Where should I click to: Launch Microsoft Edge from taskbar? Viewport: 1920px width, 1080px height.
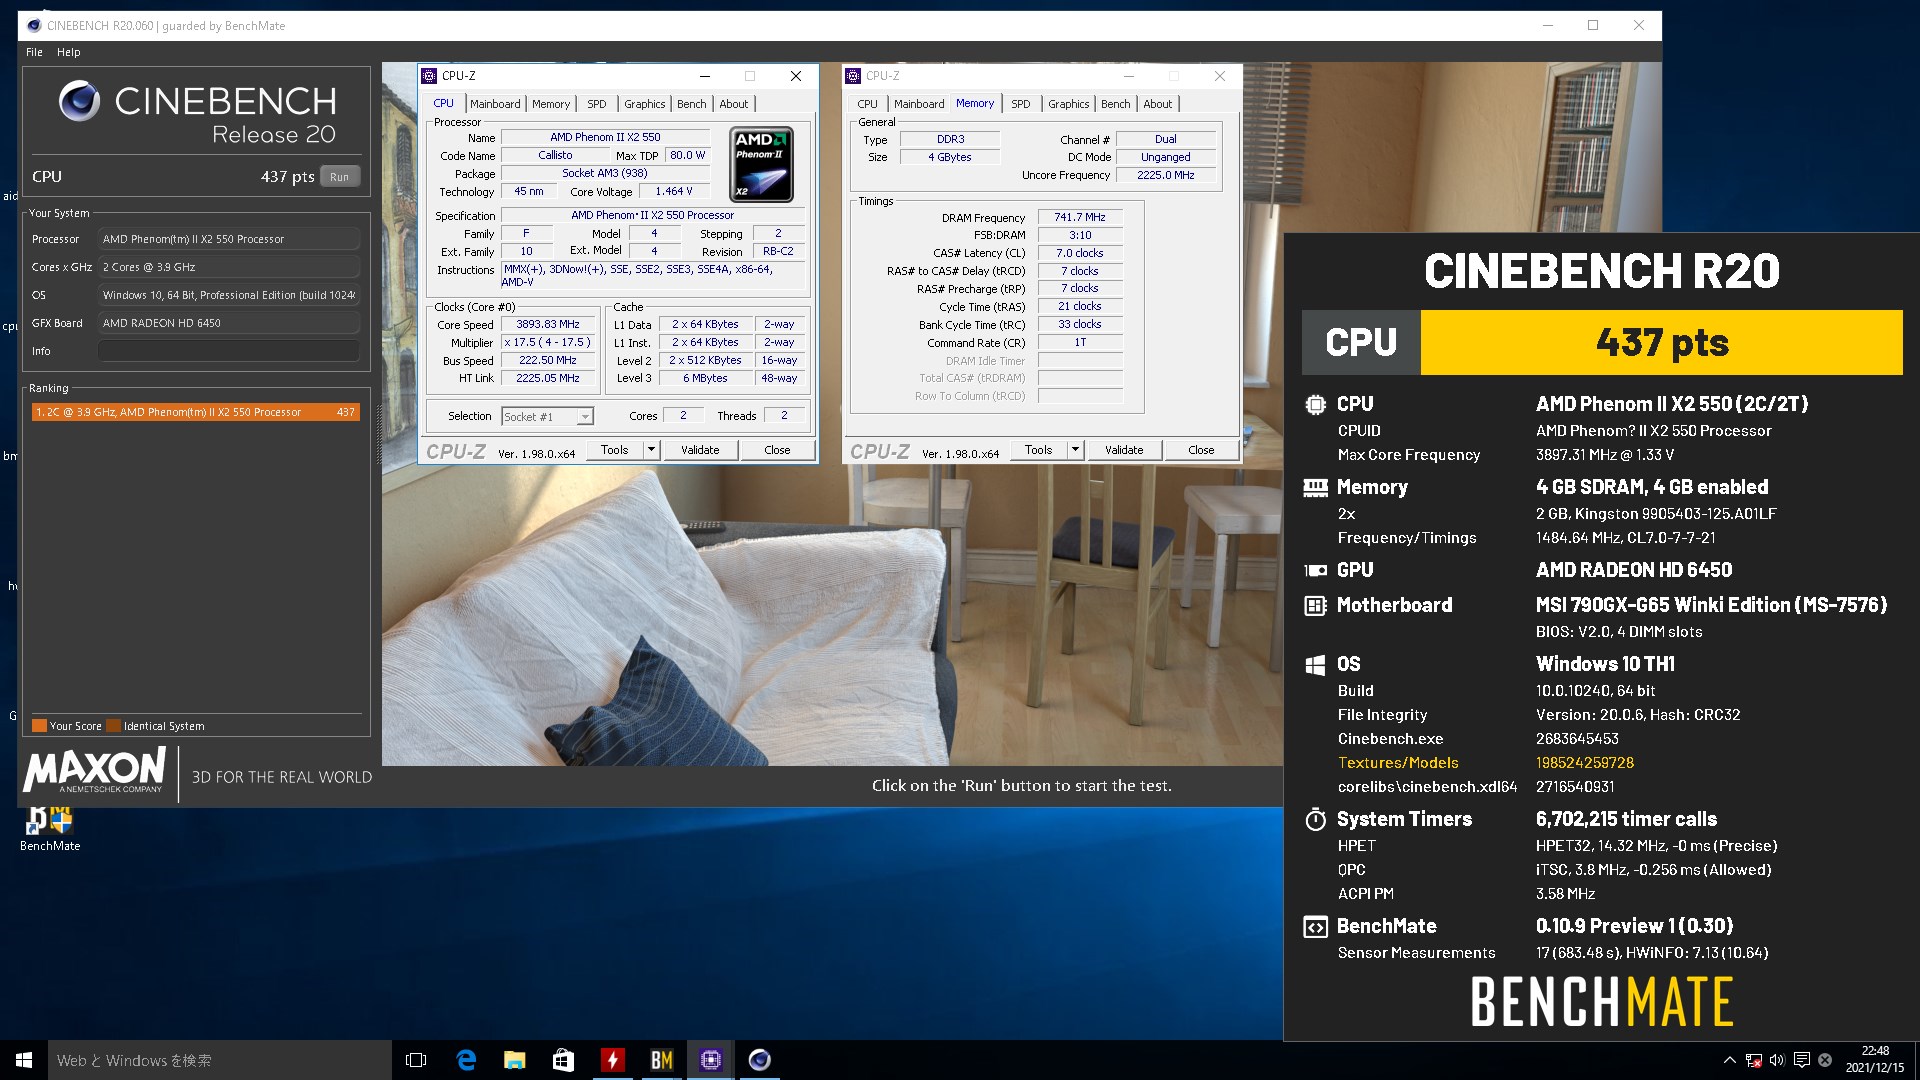tap(466, 1060)
